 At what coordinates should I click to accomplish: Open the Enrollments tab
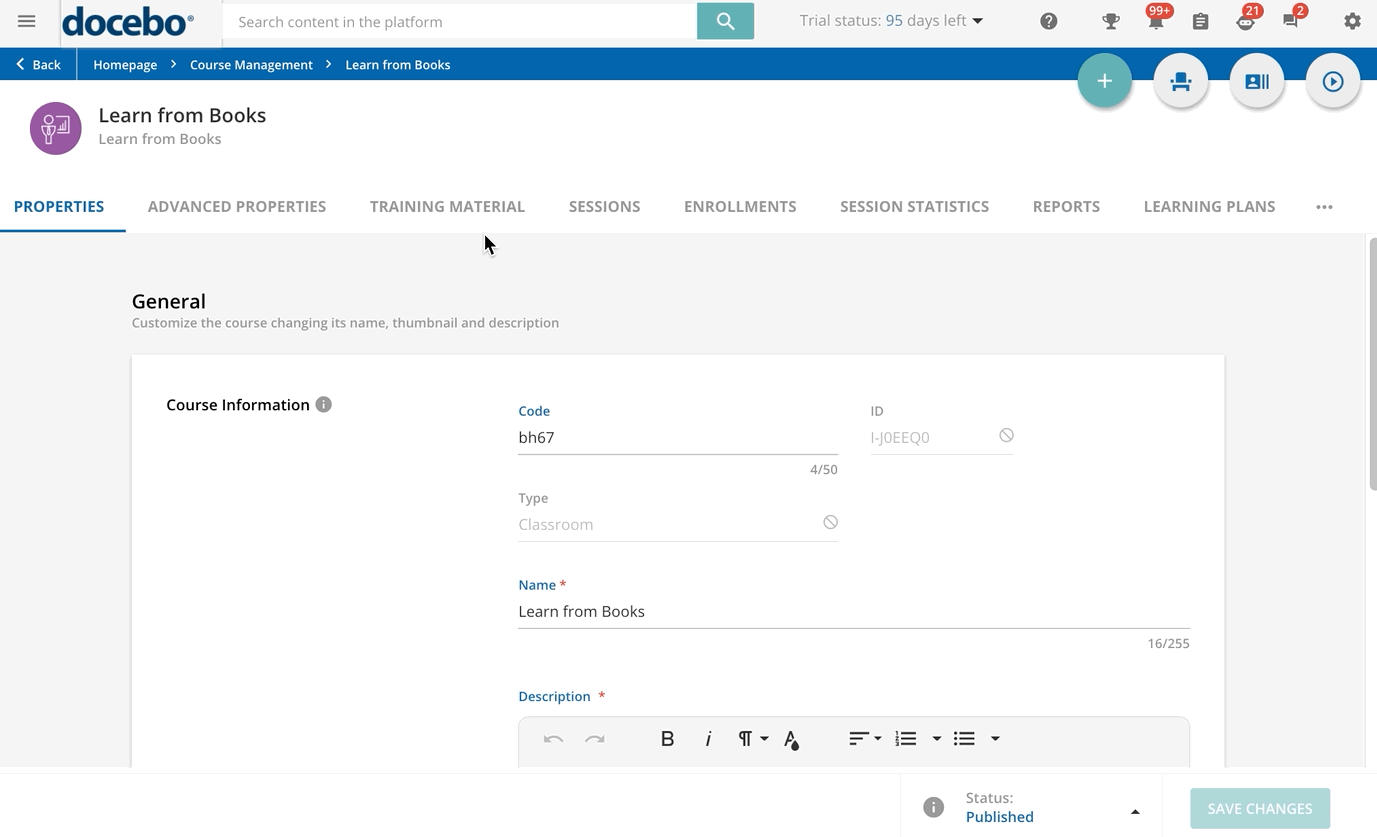739,207
